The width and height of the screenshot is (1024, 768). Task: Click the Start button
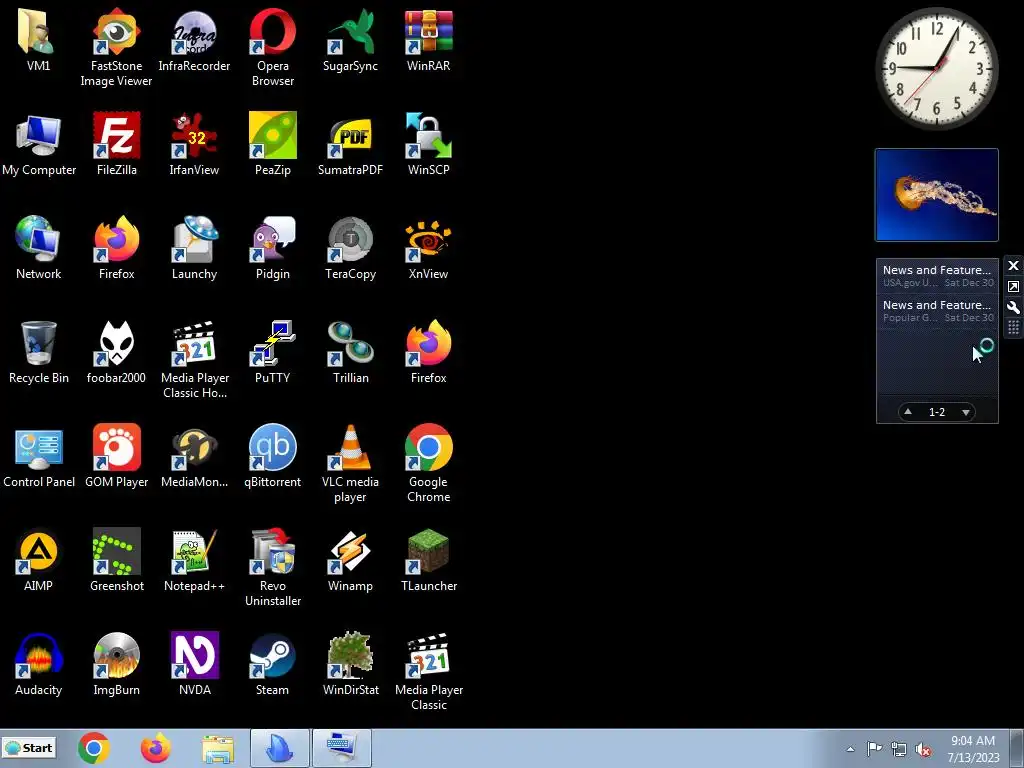coord(29,748)
